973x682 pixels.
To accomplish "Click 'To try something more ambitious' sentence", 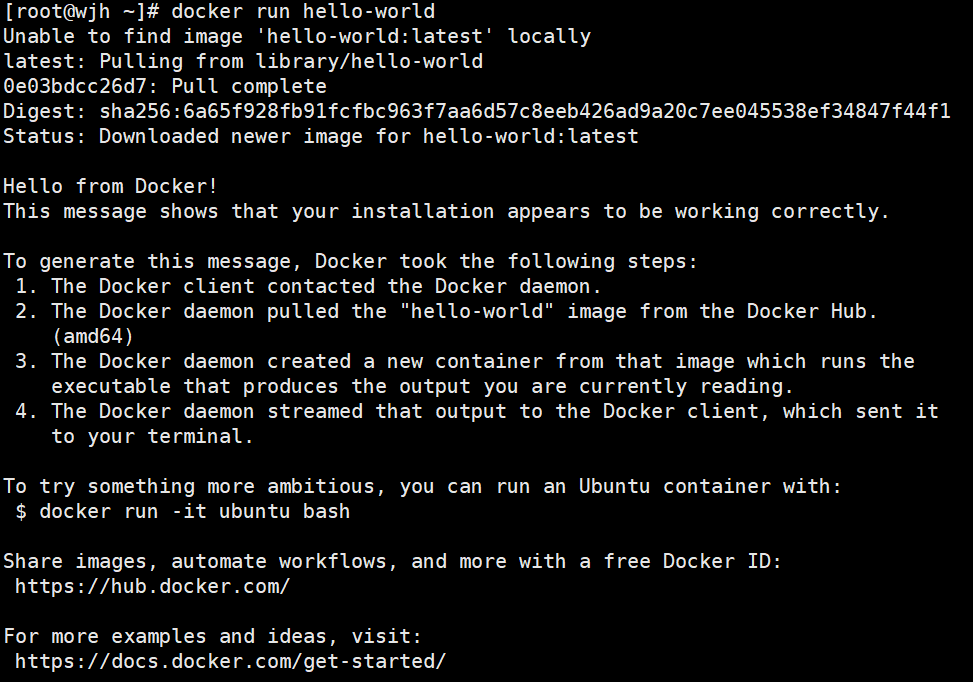I will pos(423,487).
